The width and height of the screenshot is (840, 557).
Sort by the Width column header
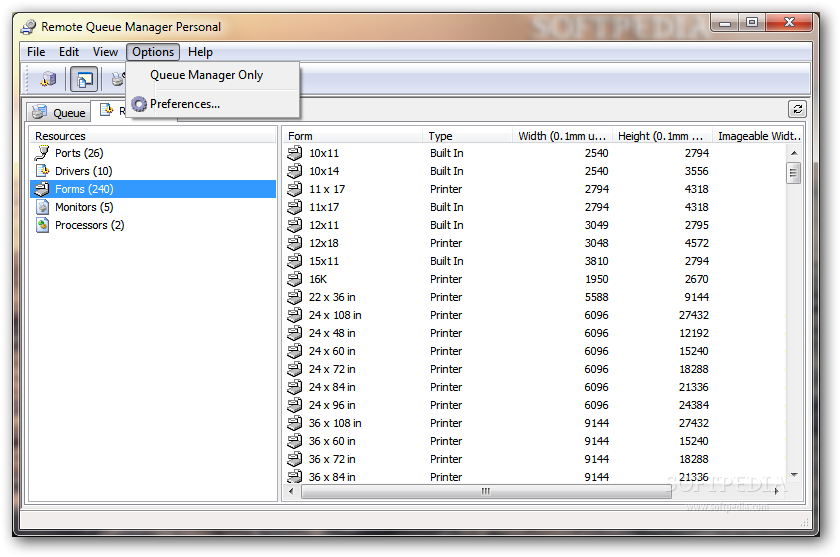(x=562, y=136)
